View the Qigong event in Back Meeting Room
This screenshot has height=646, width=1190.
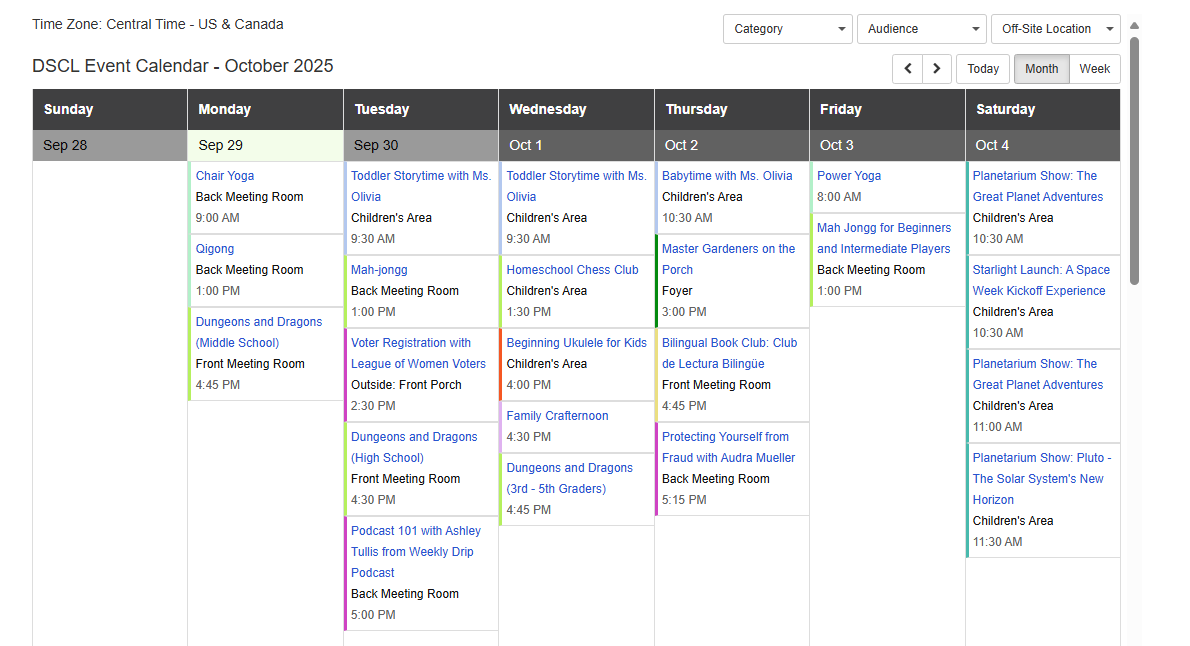coord(214,248)
